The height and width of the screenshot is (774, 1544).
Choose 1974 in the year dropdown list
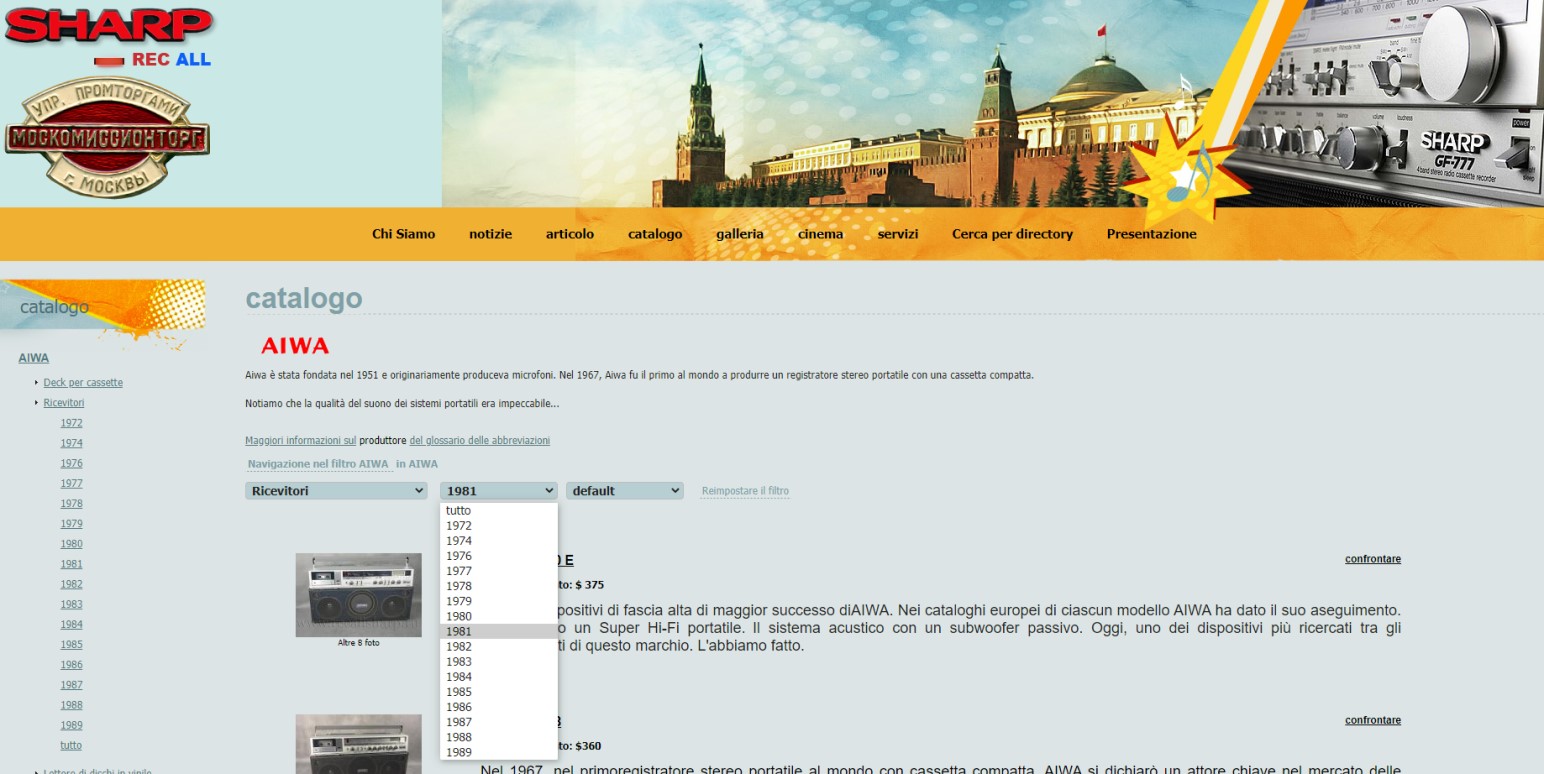pyautogui.click(x=499, y=541)
